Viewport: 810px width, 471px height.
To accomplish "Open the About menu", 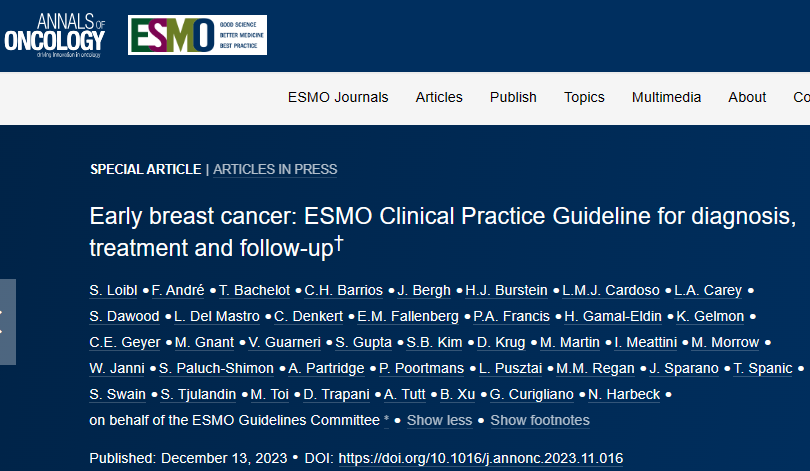I will [x=747, y=97].
